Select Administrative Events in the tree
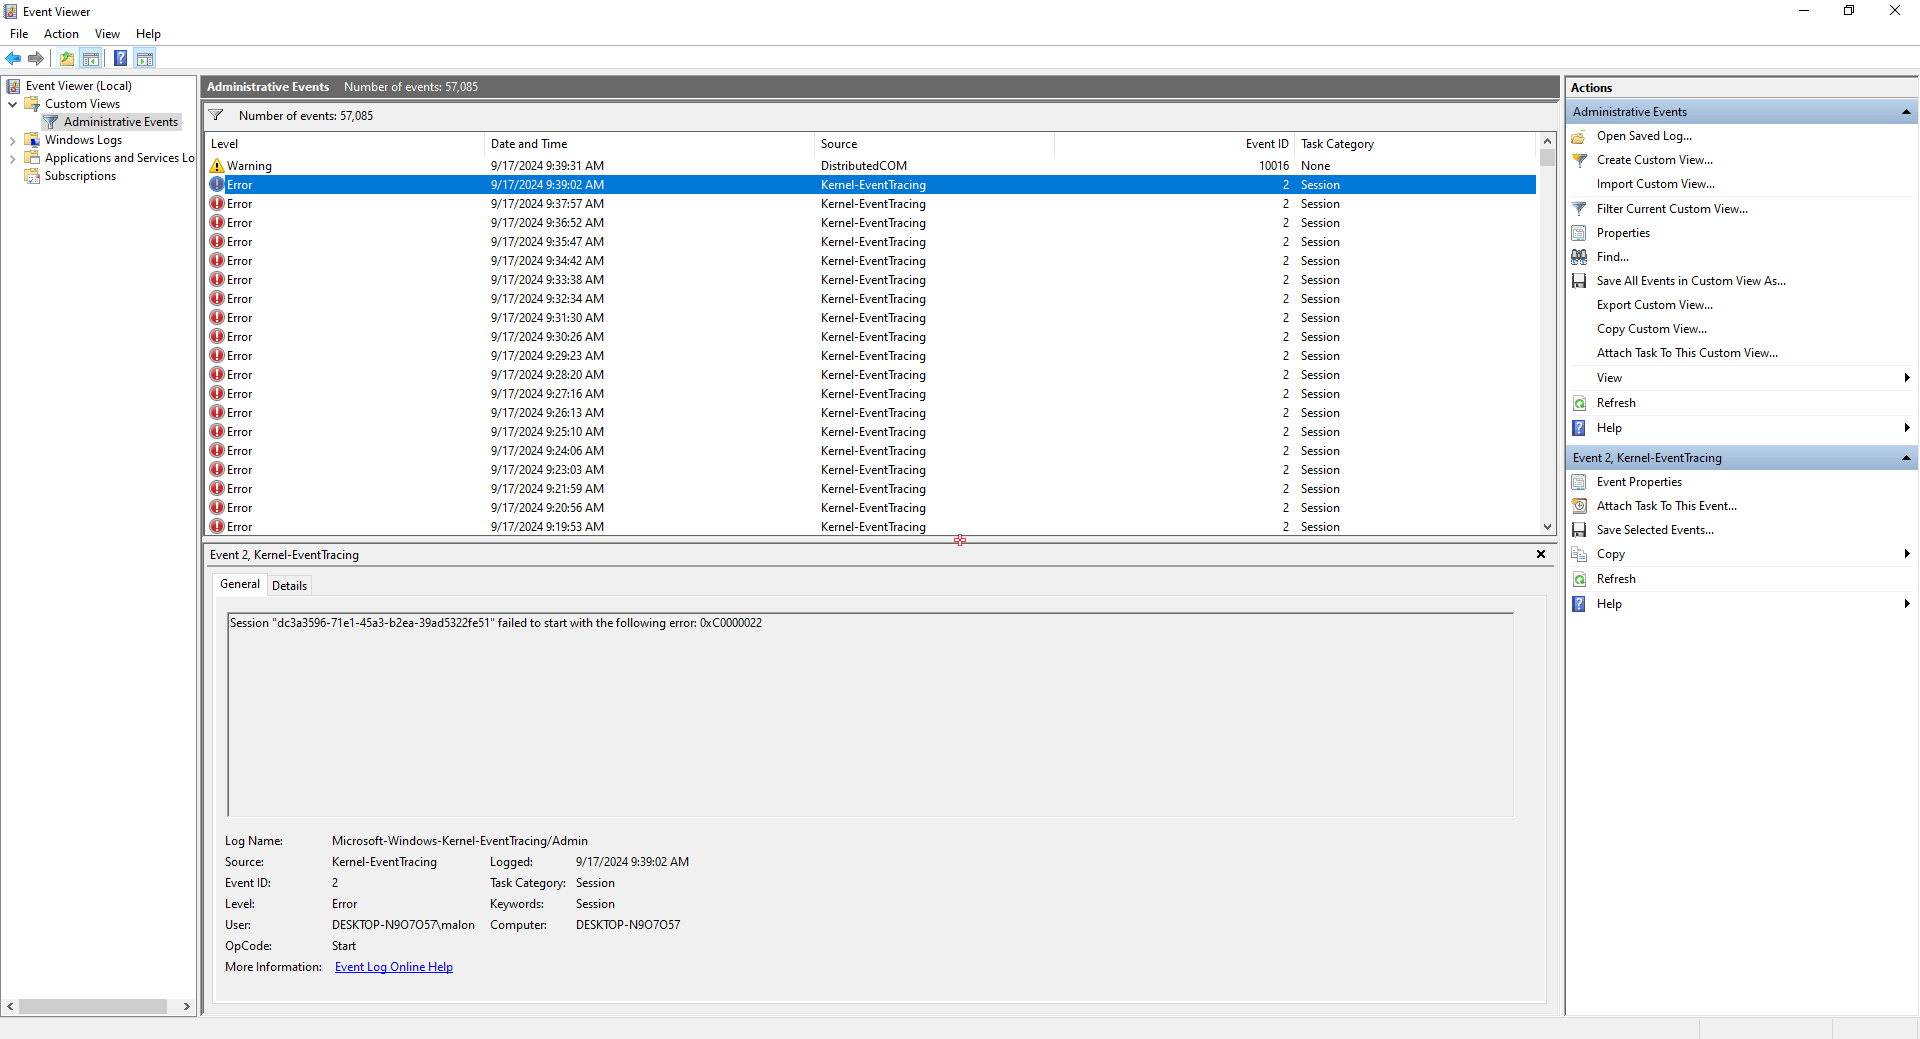 (121, 122)
